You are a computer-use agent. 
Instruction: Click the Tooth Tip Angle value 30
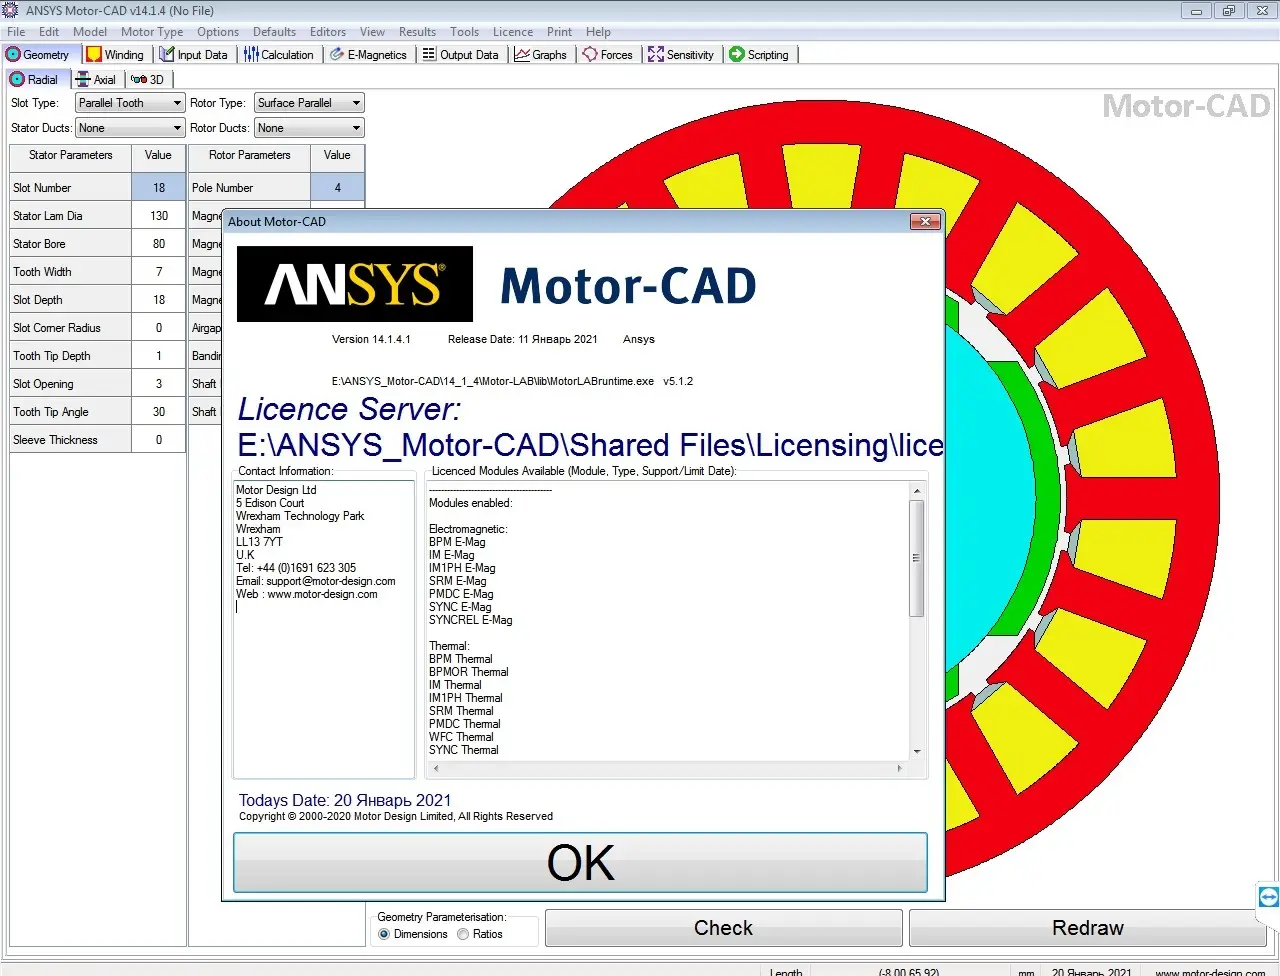pos(159,412)
